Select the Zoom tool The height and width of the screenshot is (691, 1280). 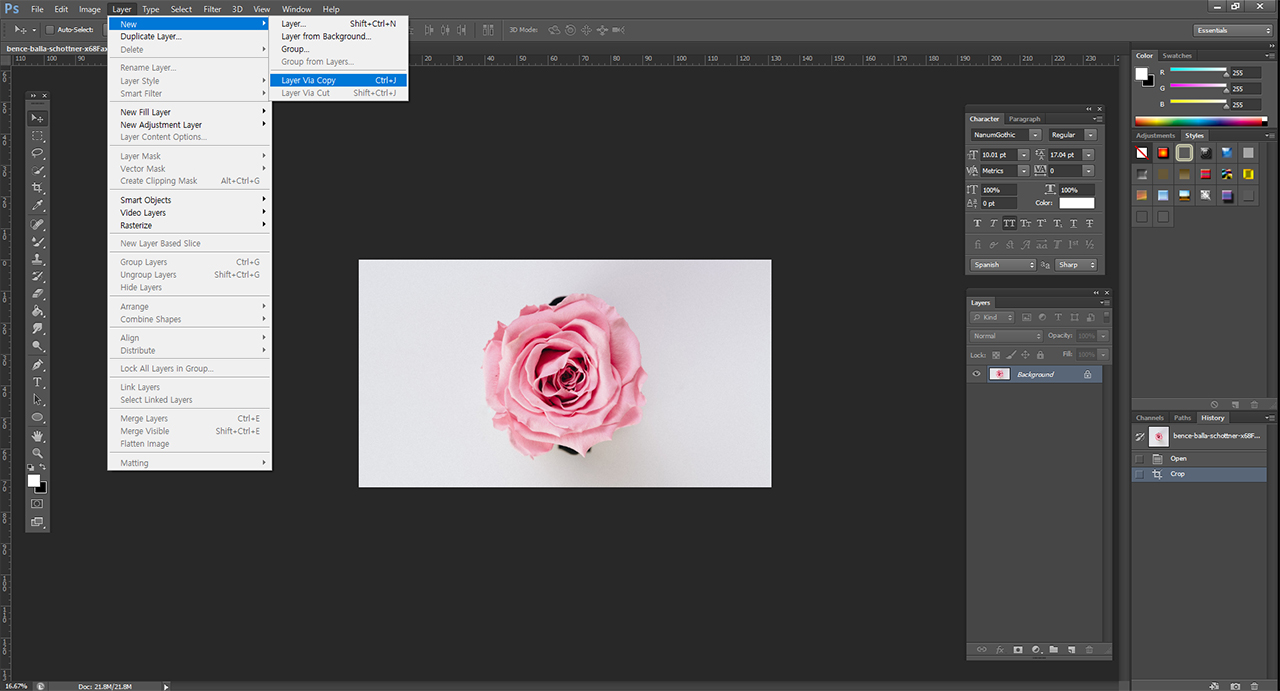pos(38,453)
